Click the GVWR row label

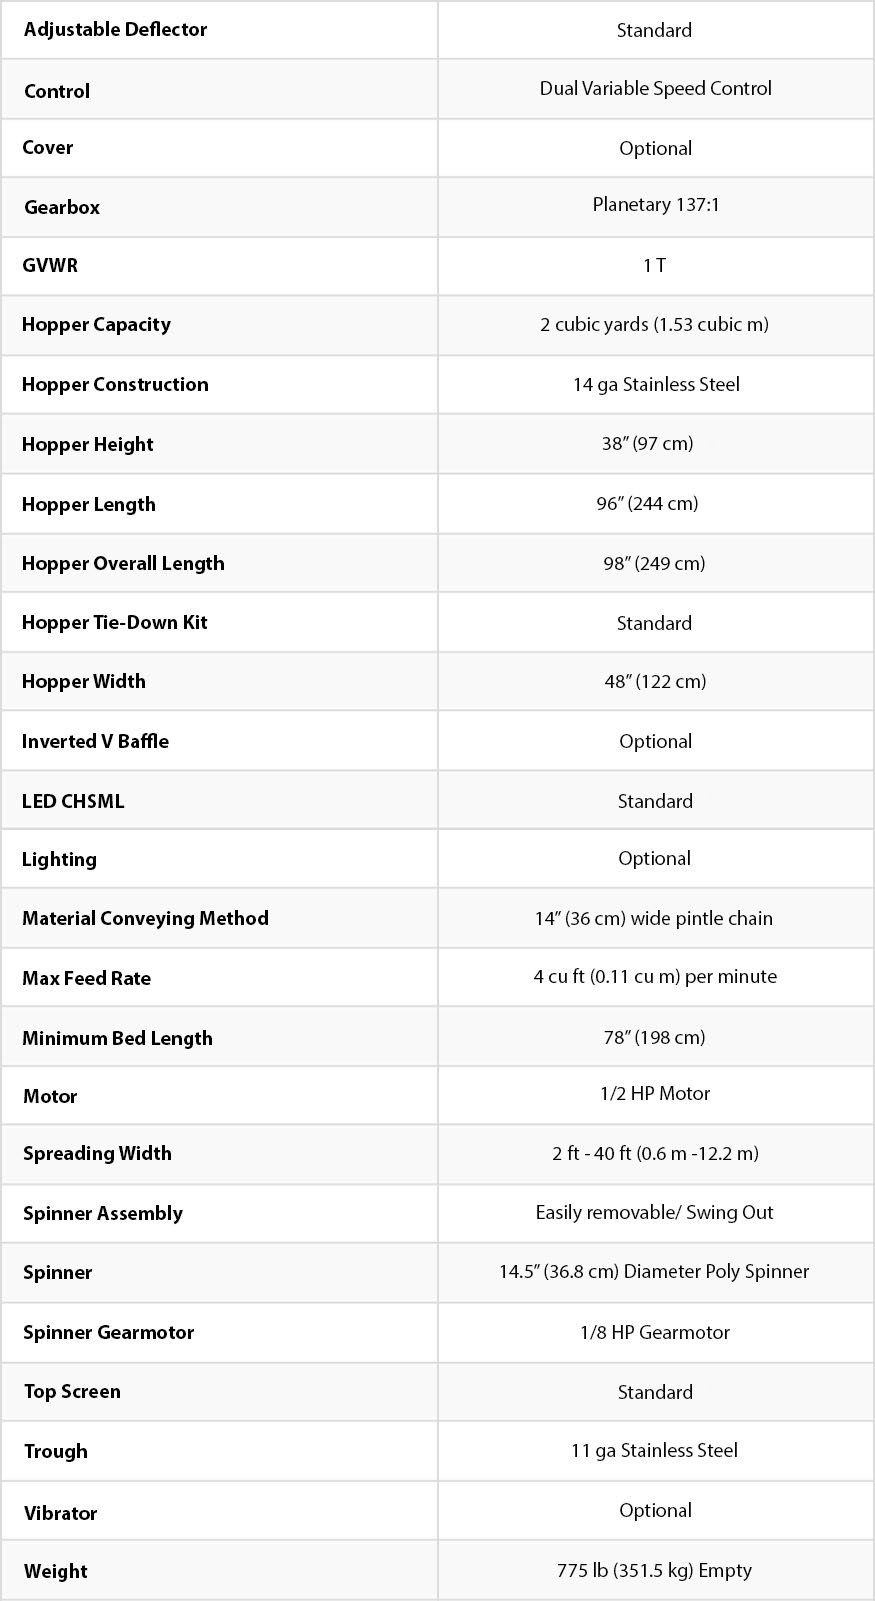[50, 265]
